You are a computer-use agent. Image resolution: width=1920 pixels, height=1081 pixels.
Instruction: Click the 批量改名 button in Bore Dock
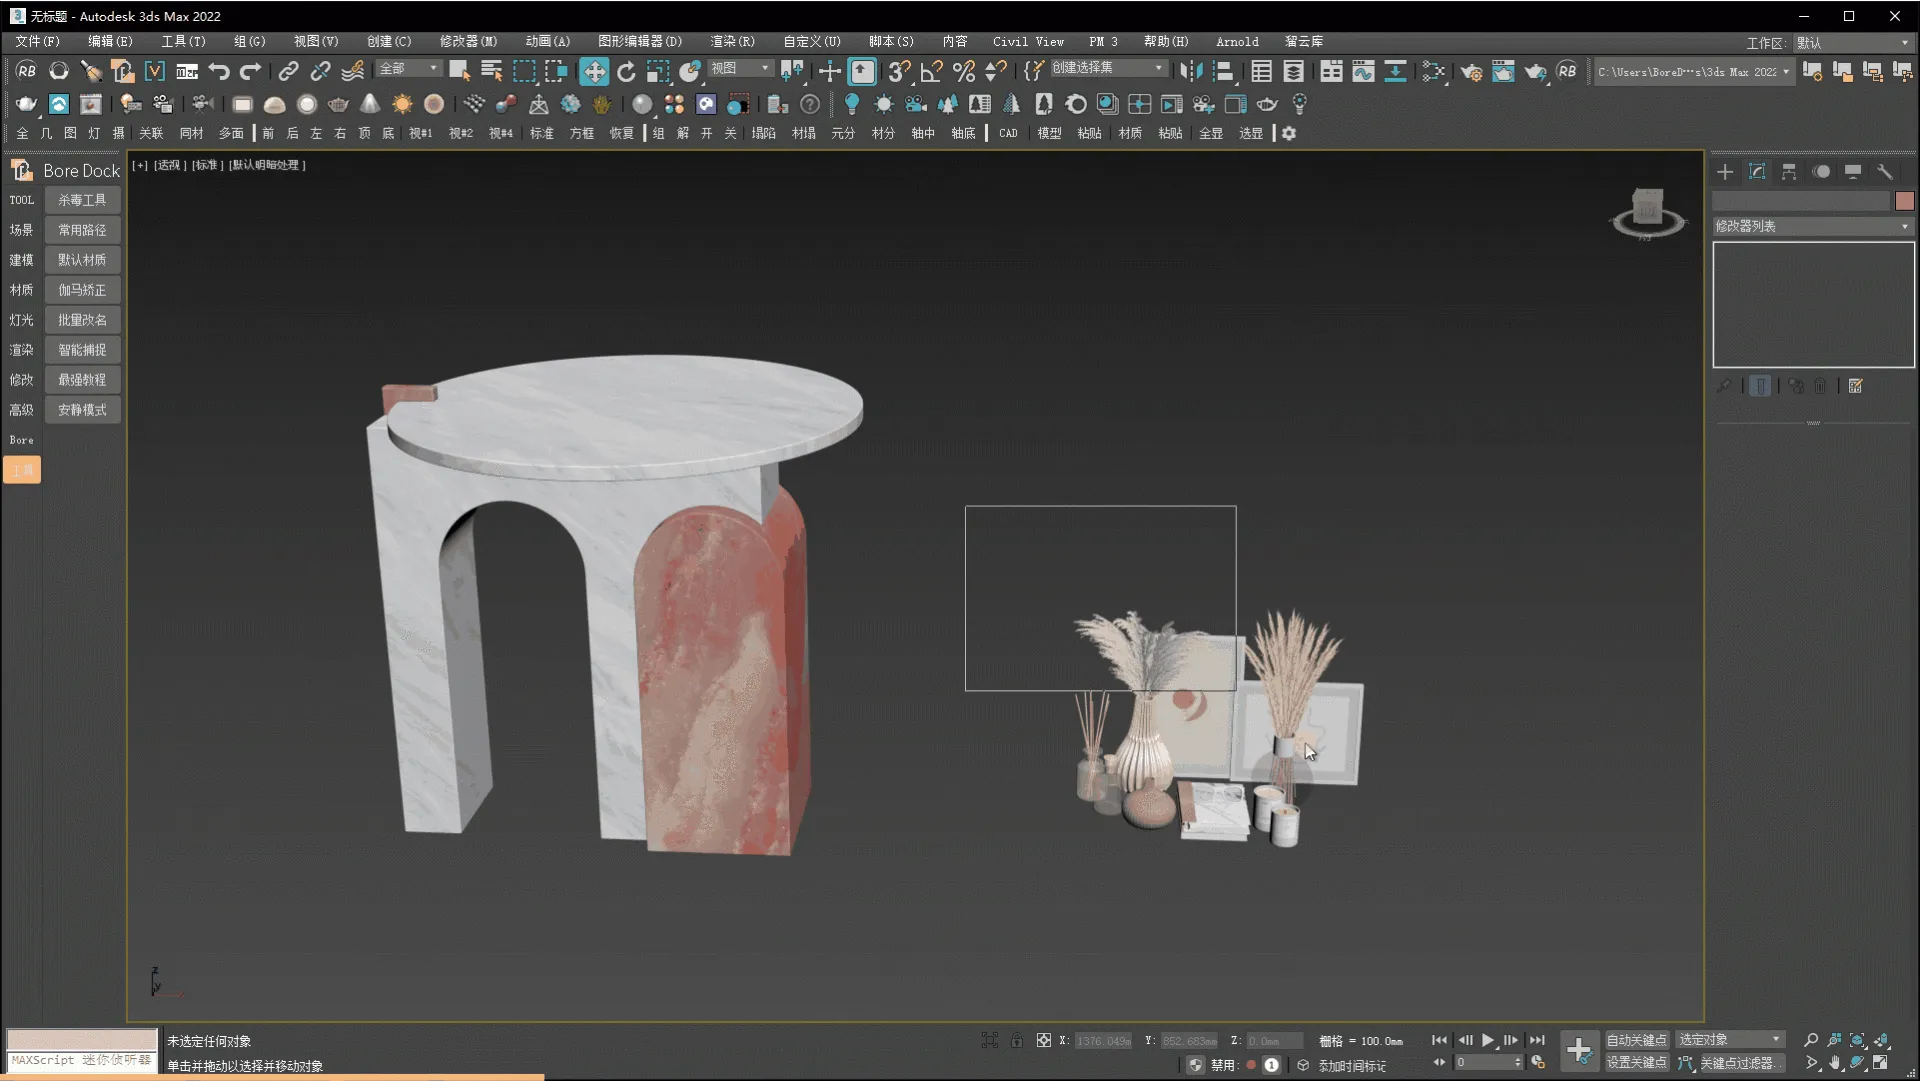coord(82,320)
